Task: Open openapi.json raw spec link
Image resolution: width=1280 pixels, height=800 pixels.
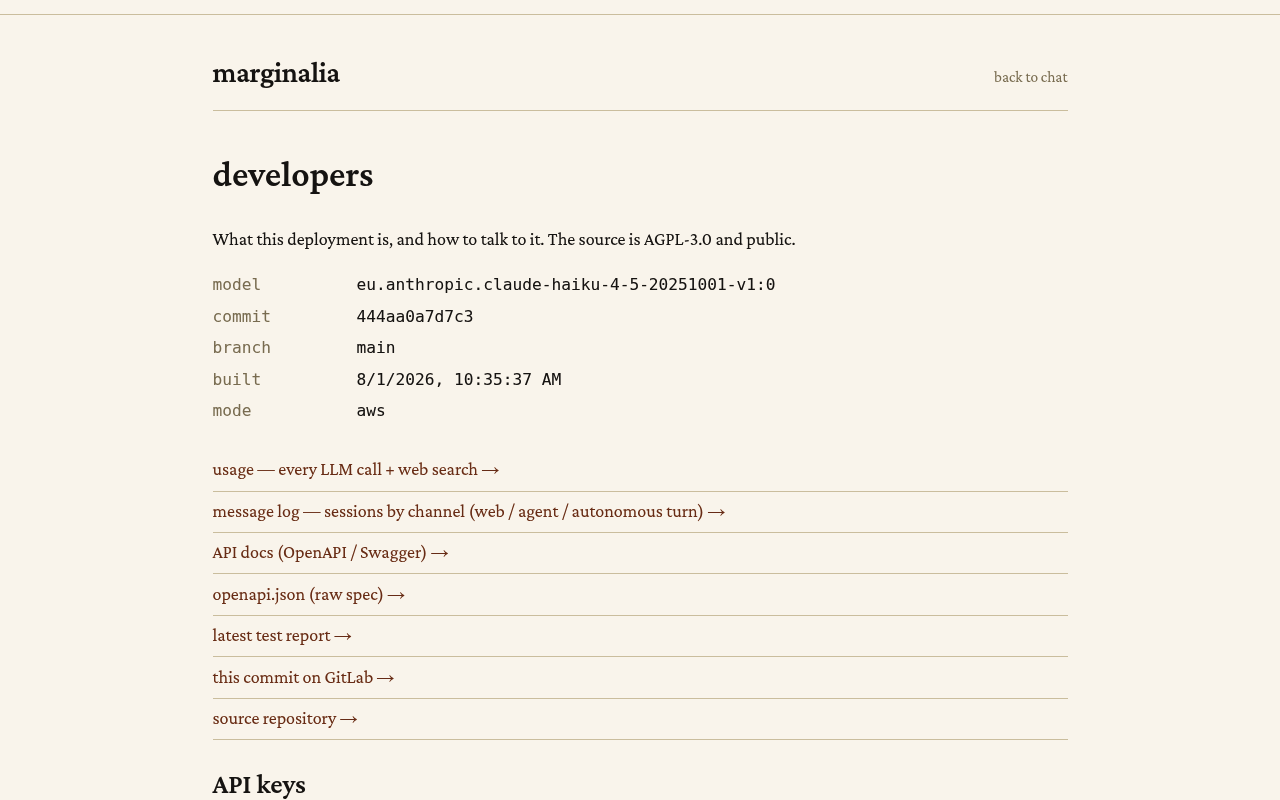Action: 308,595
